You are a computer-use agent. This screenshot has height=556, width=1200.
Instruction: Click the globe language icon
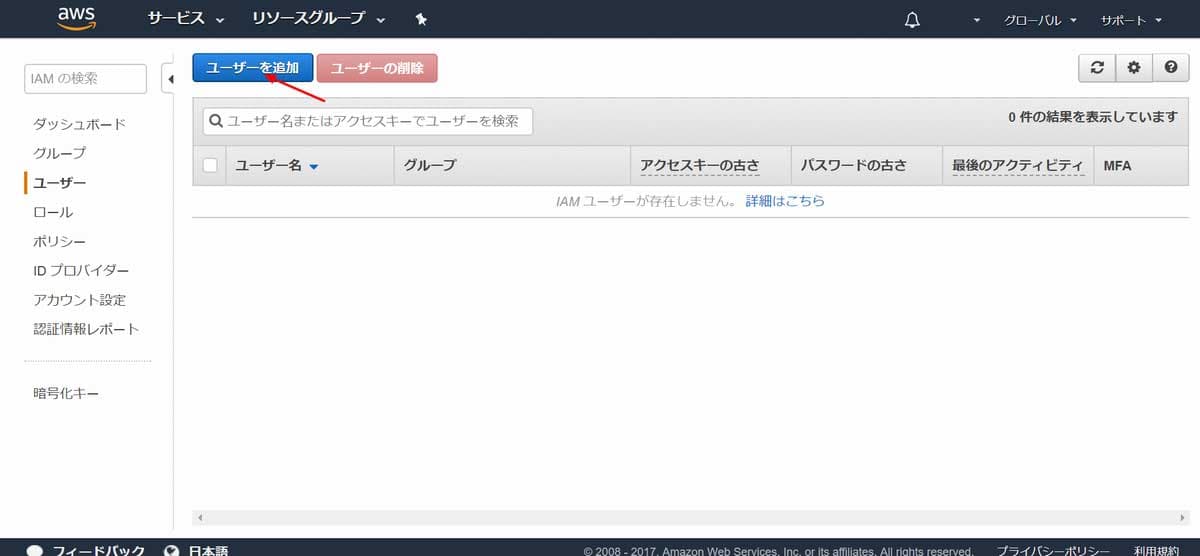click(172, 551)
